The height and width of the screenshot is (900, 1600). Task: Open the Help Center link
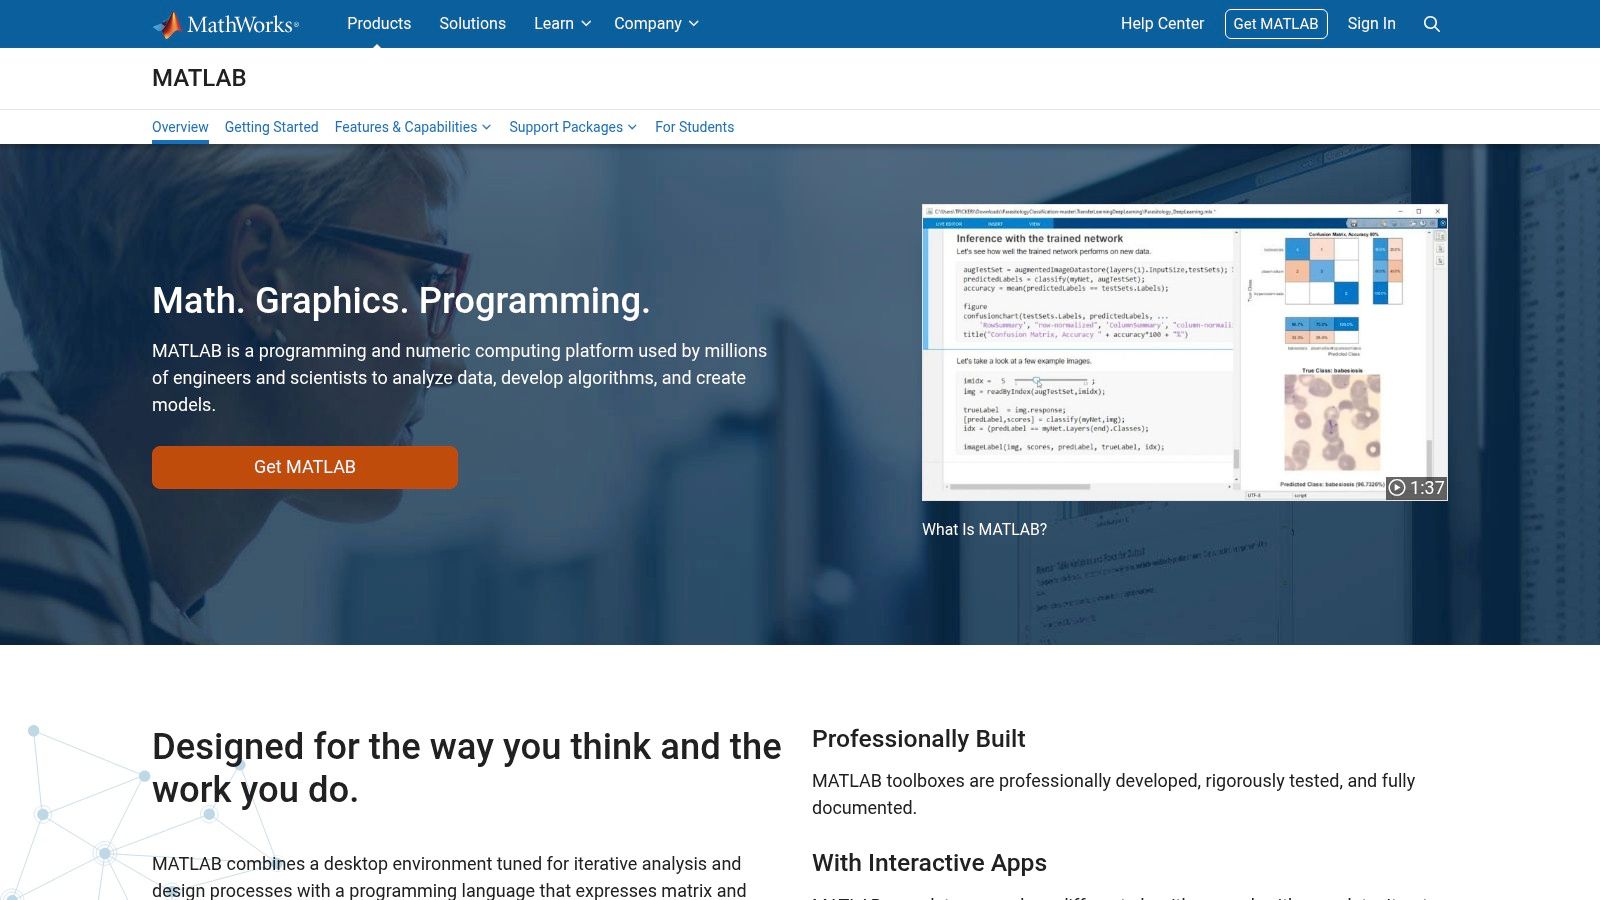click(1162, 24)
